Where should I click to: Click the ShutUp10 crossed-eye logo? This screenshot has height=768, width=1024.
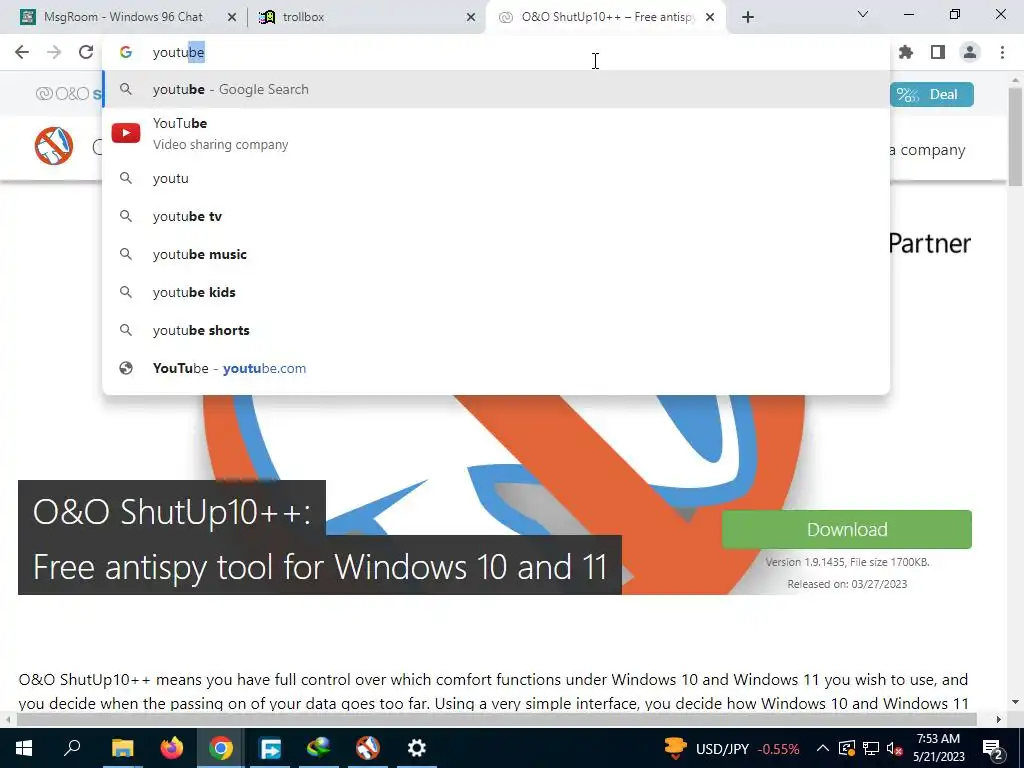click(x=54, y=146)
